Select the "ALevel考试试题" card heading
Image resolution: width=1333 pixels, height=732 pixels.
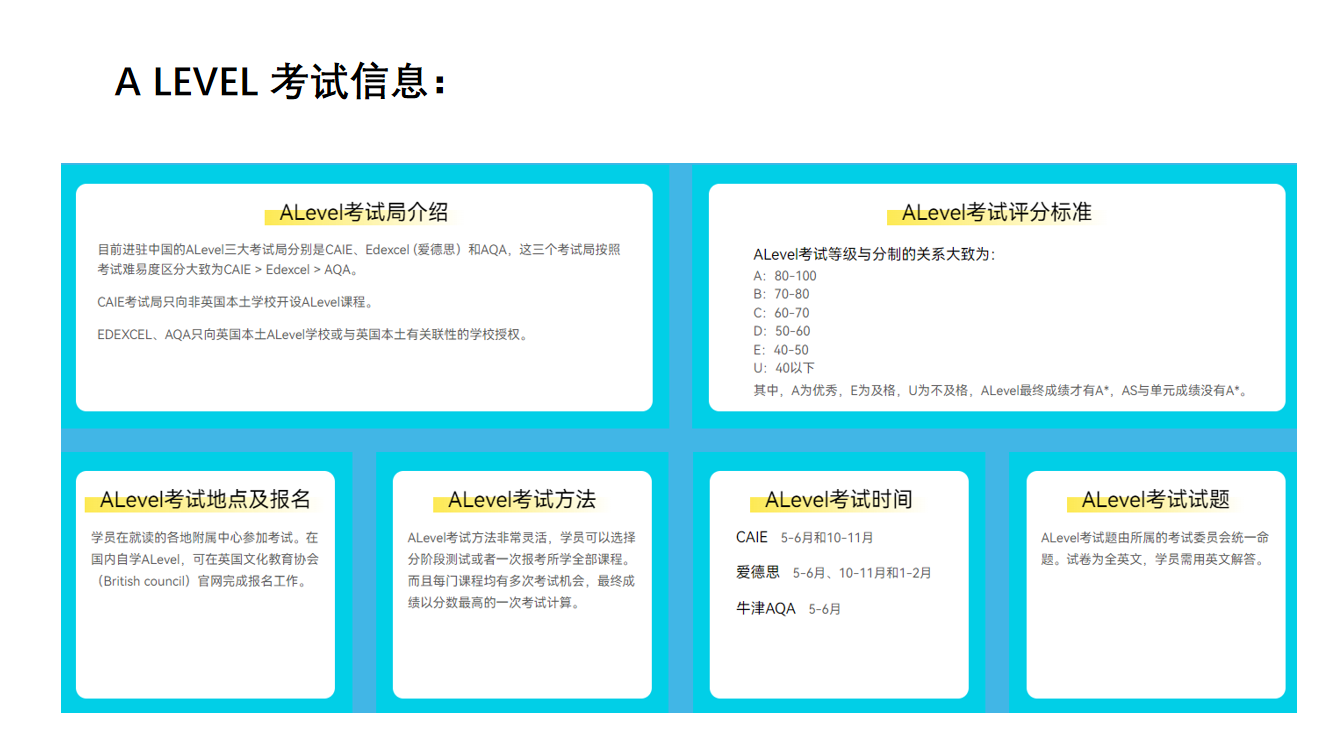[x=1155, y=500]
